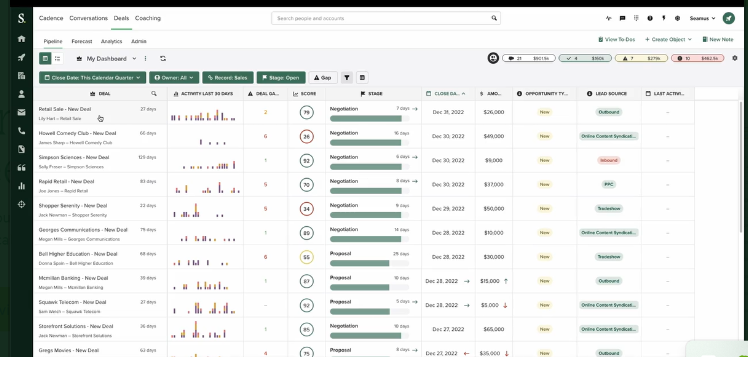Click Squawk Telecom Proposal stage progress bar
Screen dimensions: 749x367
(369, 312)
